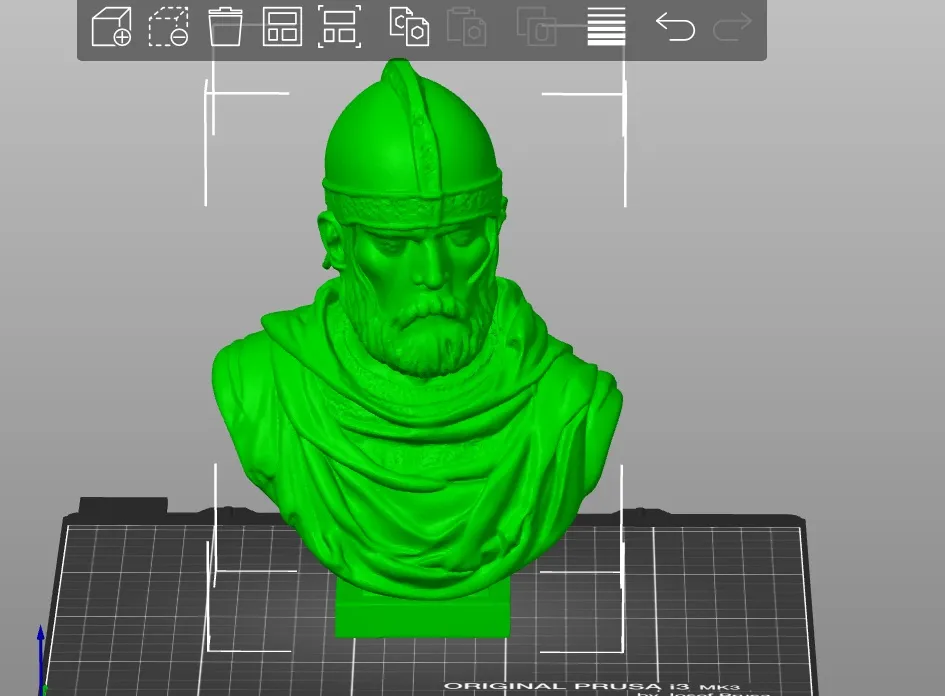The height and width of the screenshot is (696, 945).
Task: Click the rectangular base pedestal of the bust
Action: click(422, 609)
